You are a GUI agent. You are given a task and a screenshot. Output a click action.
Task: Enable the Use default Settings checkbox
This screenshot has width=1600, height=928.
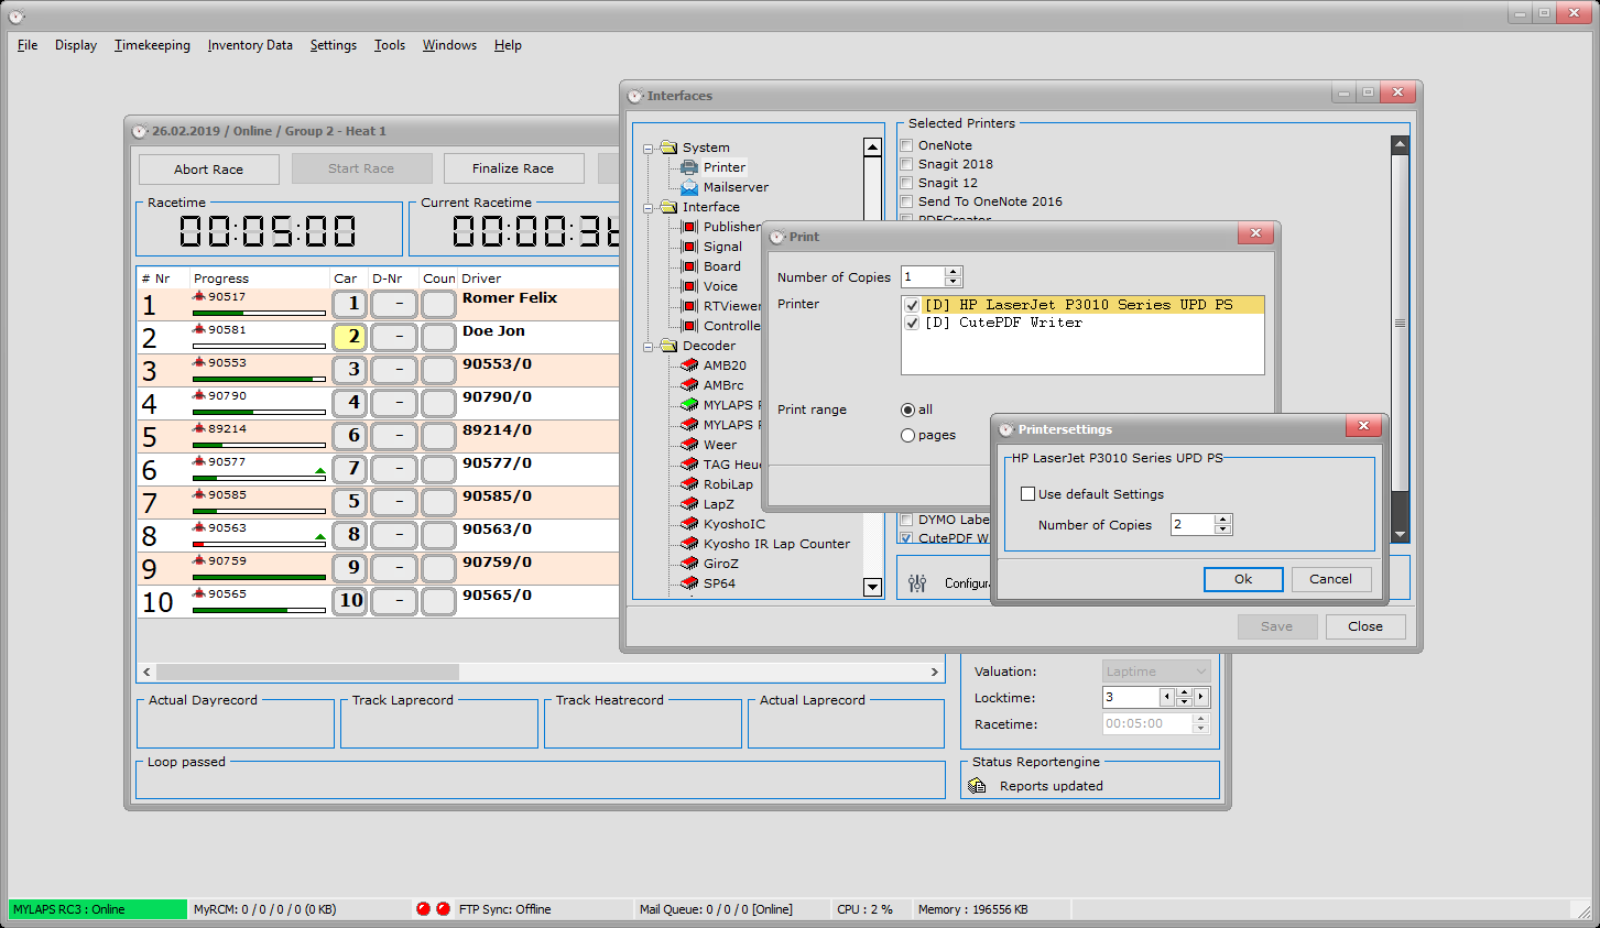point(1027,494)
